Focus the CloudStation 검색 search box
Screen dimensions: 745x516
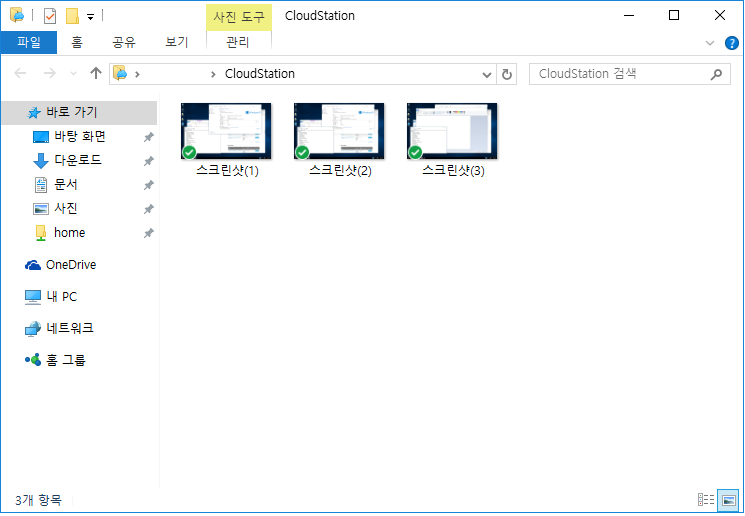630,74
